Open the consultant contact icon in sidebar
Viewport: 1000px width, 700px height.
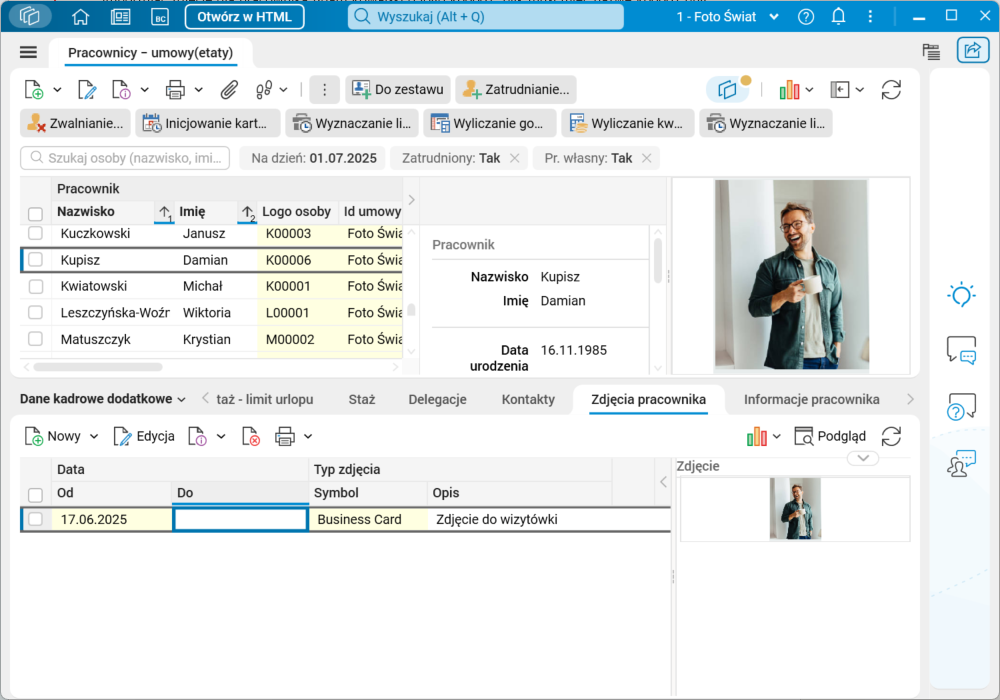click(x=961, y=463)
